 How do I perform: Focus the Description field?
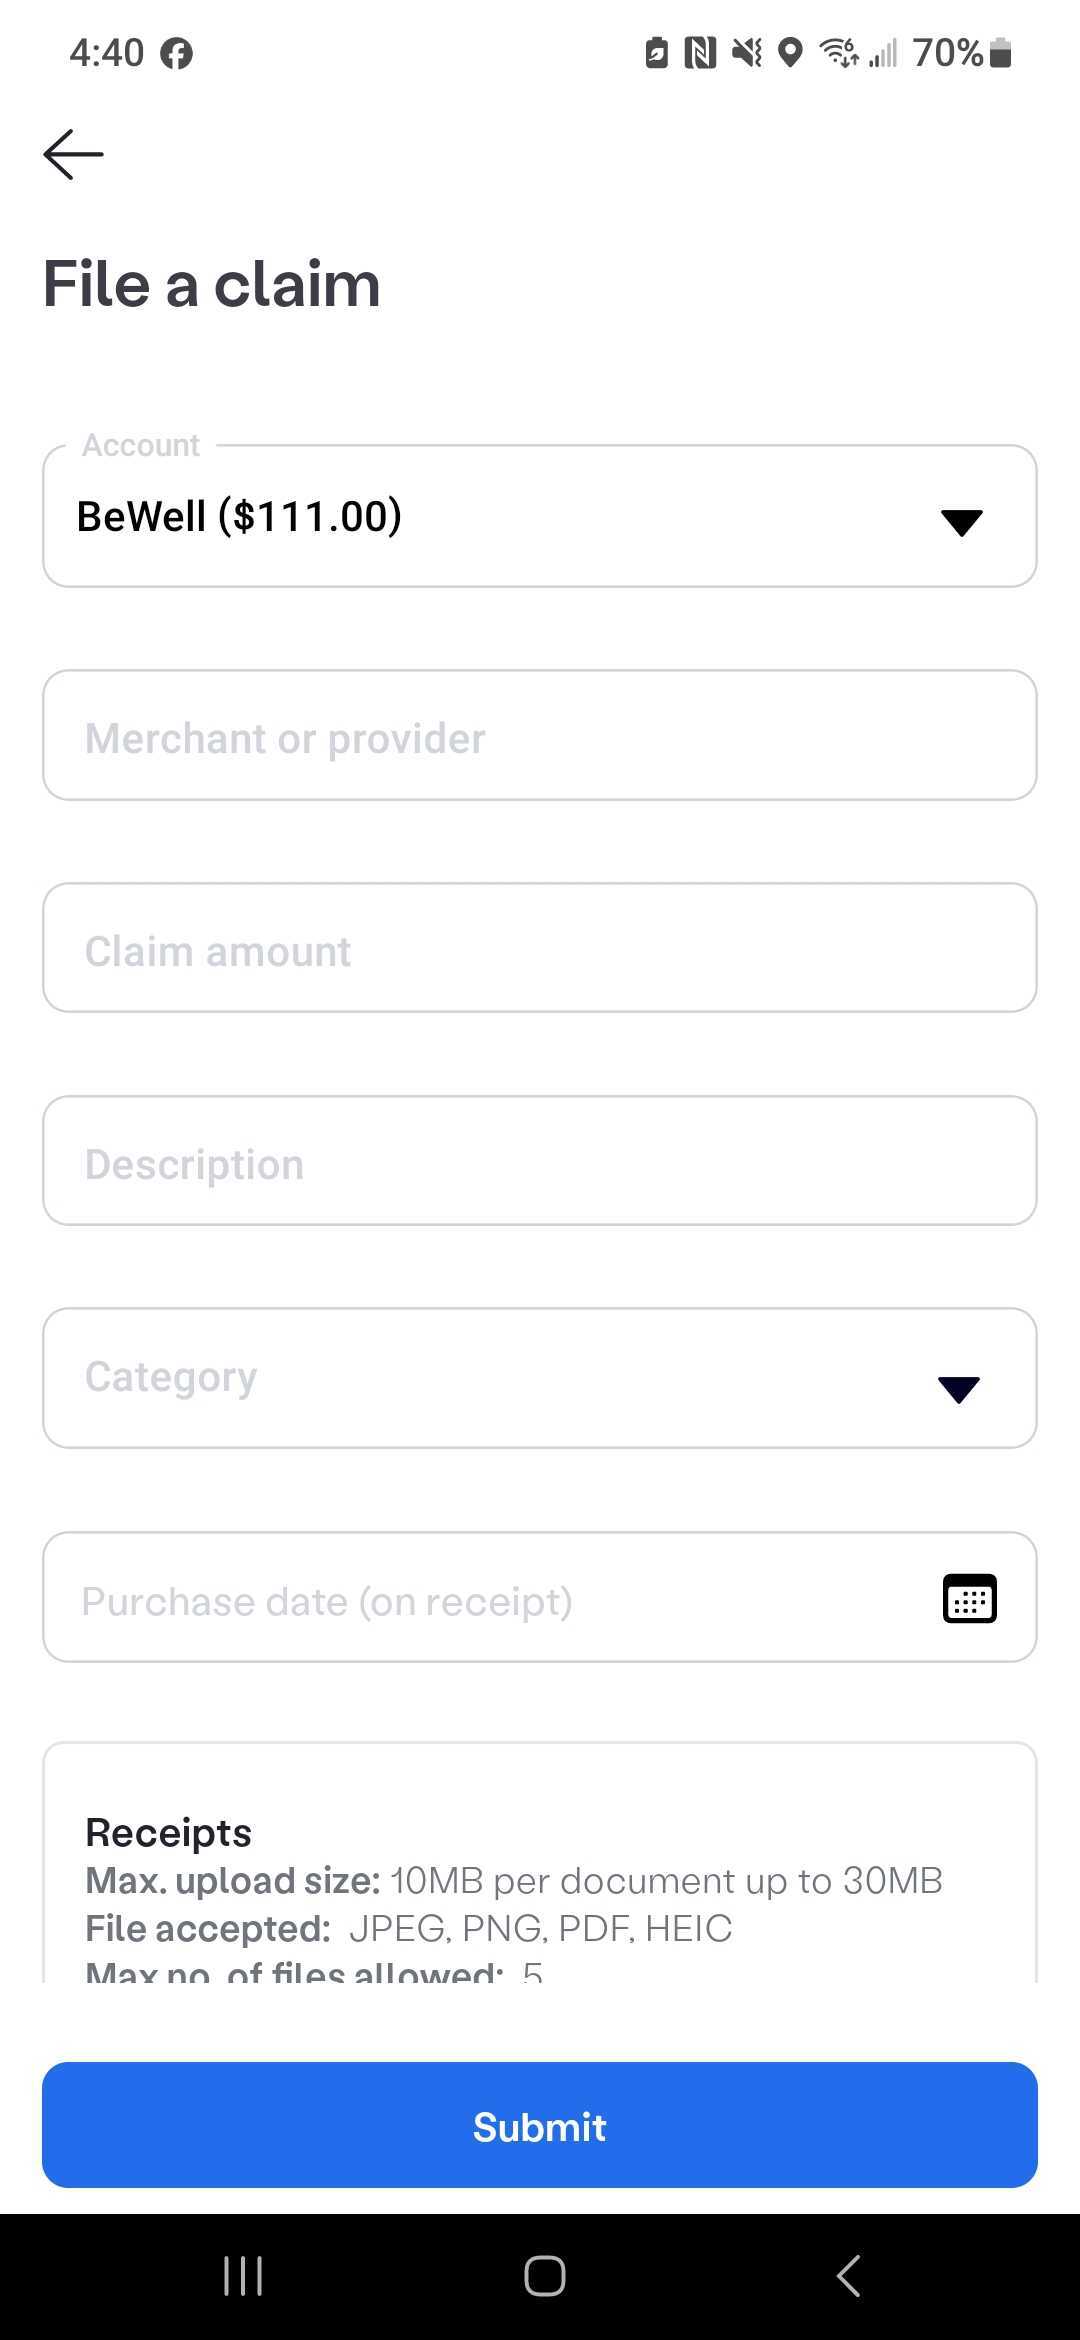(x=540, y=1161)
